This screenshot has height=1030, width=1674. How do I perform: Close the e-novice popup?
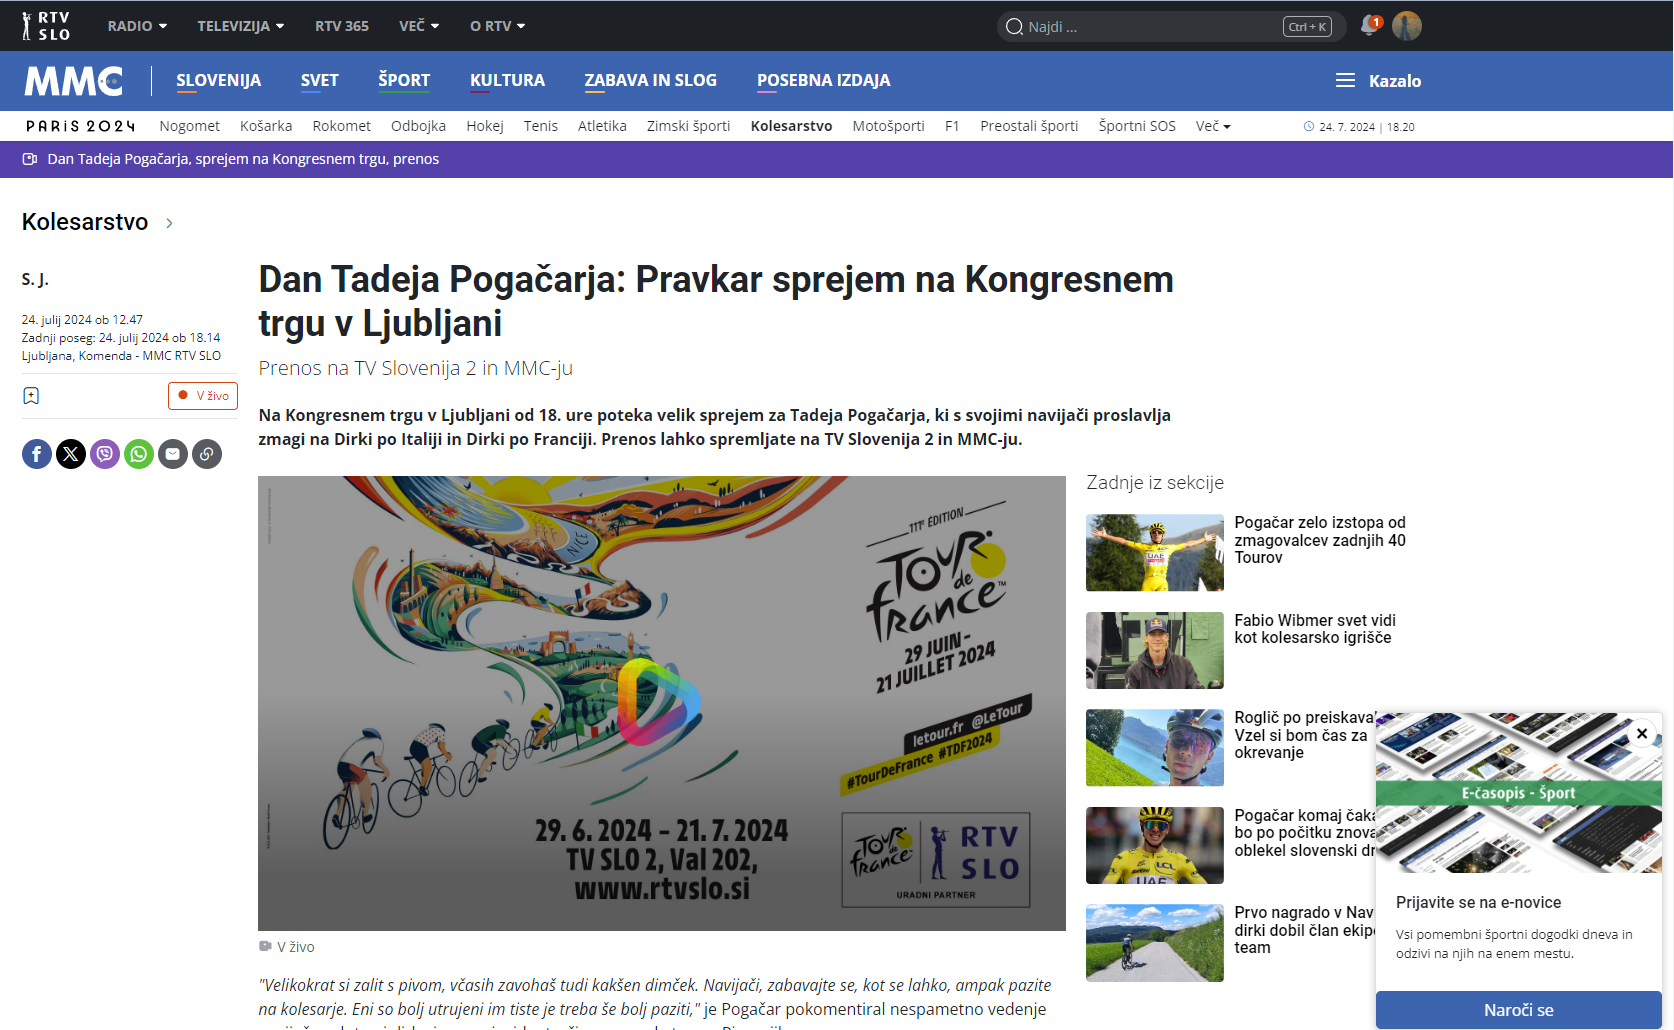[x=1641, y=733]
